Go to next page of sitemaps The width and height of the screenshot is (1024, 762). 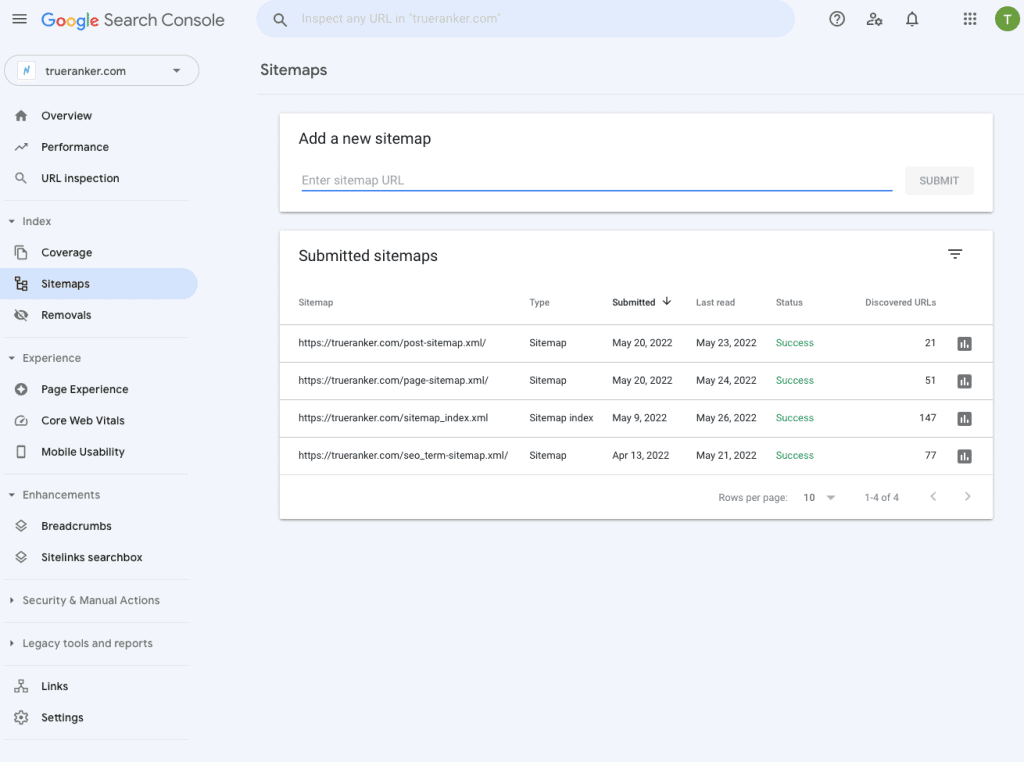(x=967, y=497)
